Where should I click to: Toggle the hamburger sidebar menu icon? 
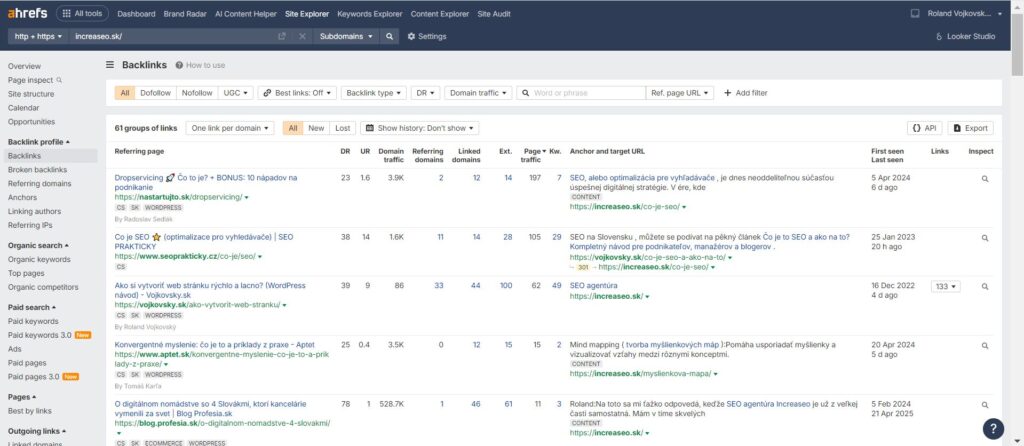110,65
